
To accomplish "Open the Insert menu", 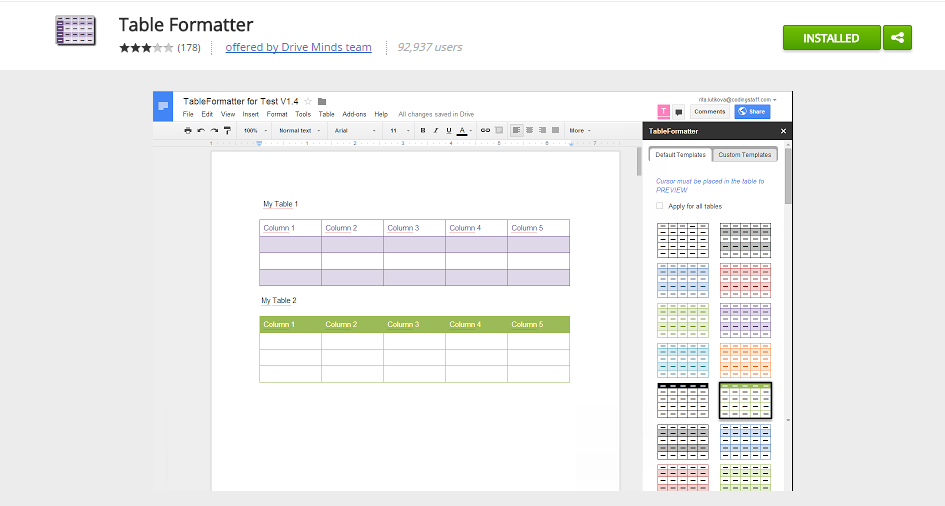I will click(x=251, y=114).
